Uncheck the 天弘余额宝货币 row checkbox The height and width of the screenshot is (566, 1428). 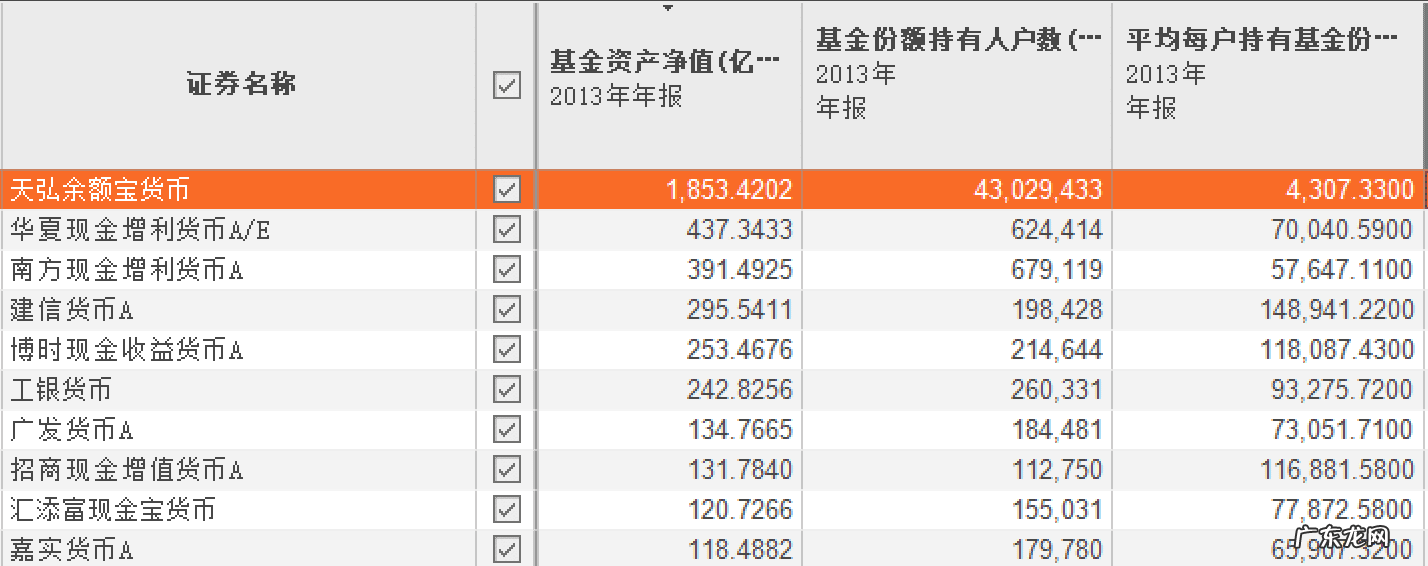tap(507, 190)
